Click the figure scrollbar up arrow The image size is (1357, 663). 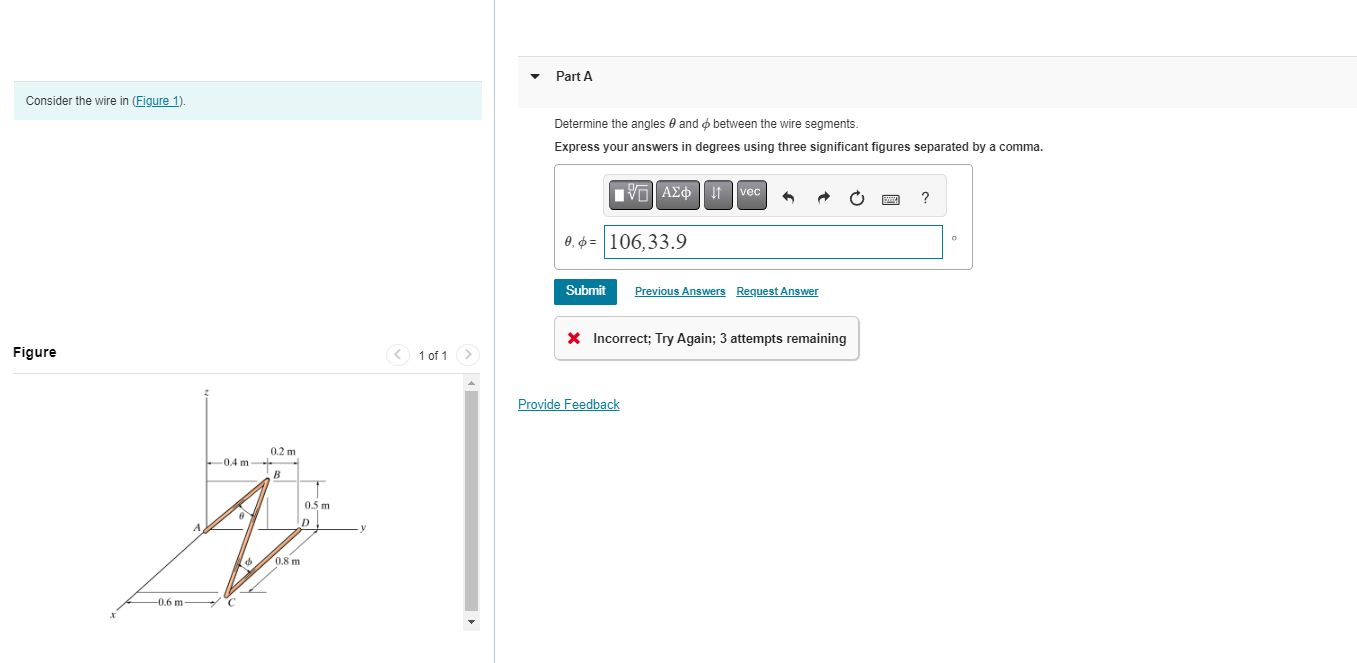(471, 383)
